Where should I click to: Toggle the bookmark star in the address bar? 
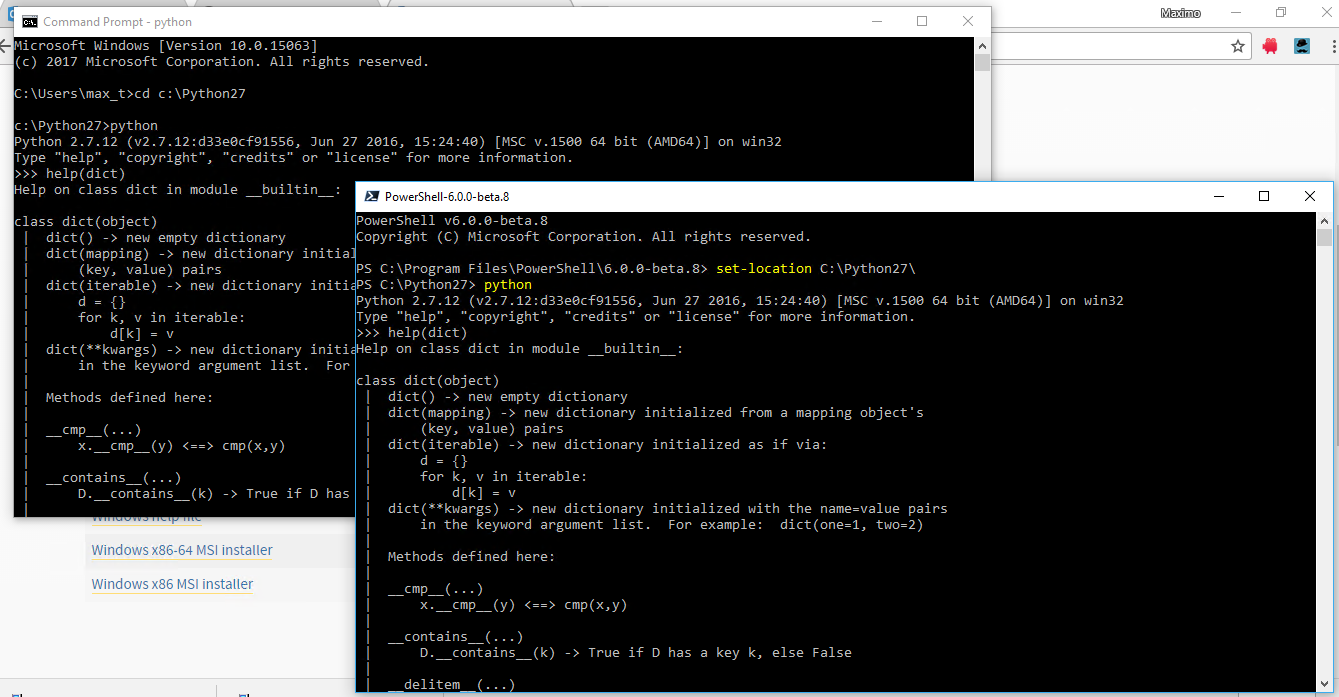1239,45
